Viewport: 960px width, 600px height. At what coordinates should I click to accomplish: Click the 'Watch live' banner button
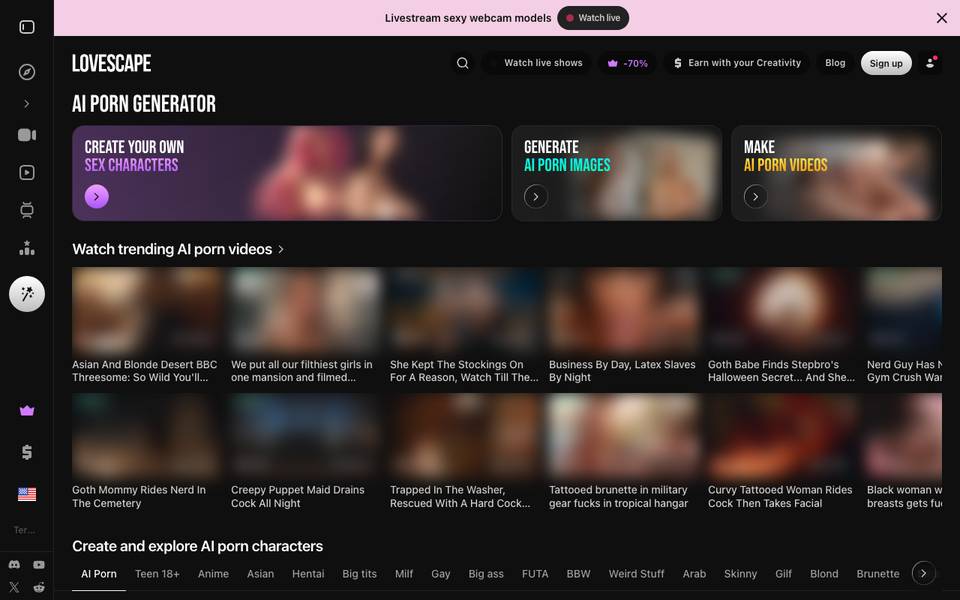pyautogui.click(x=593, y=18)
